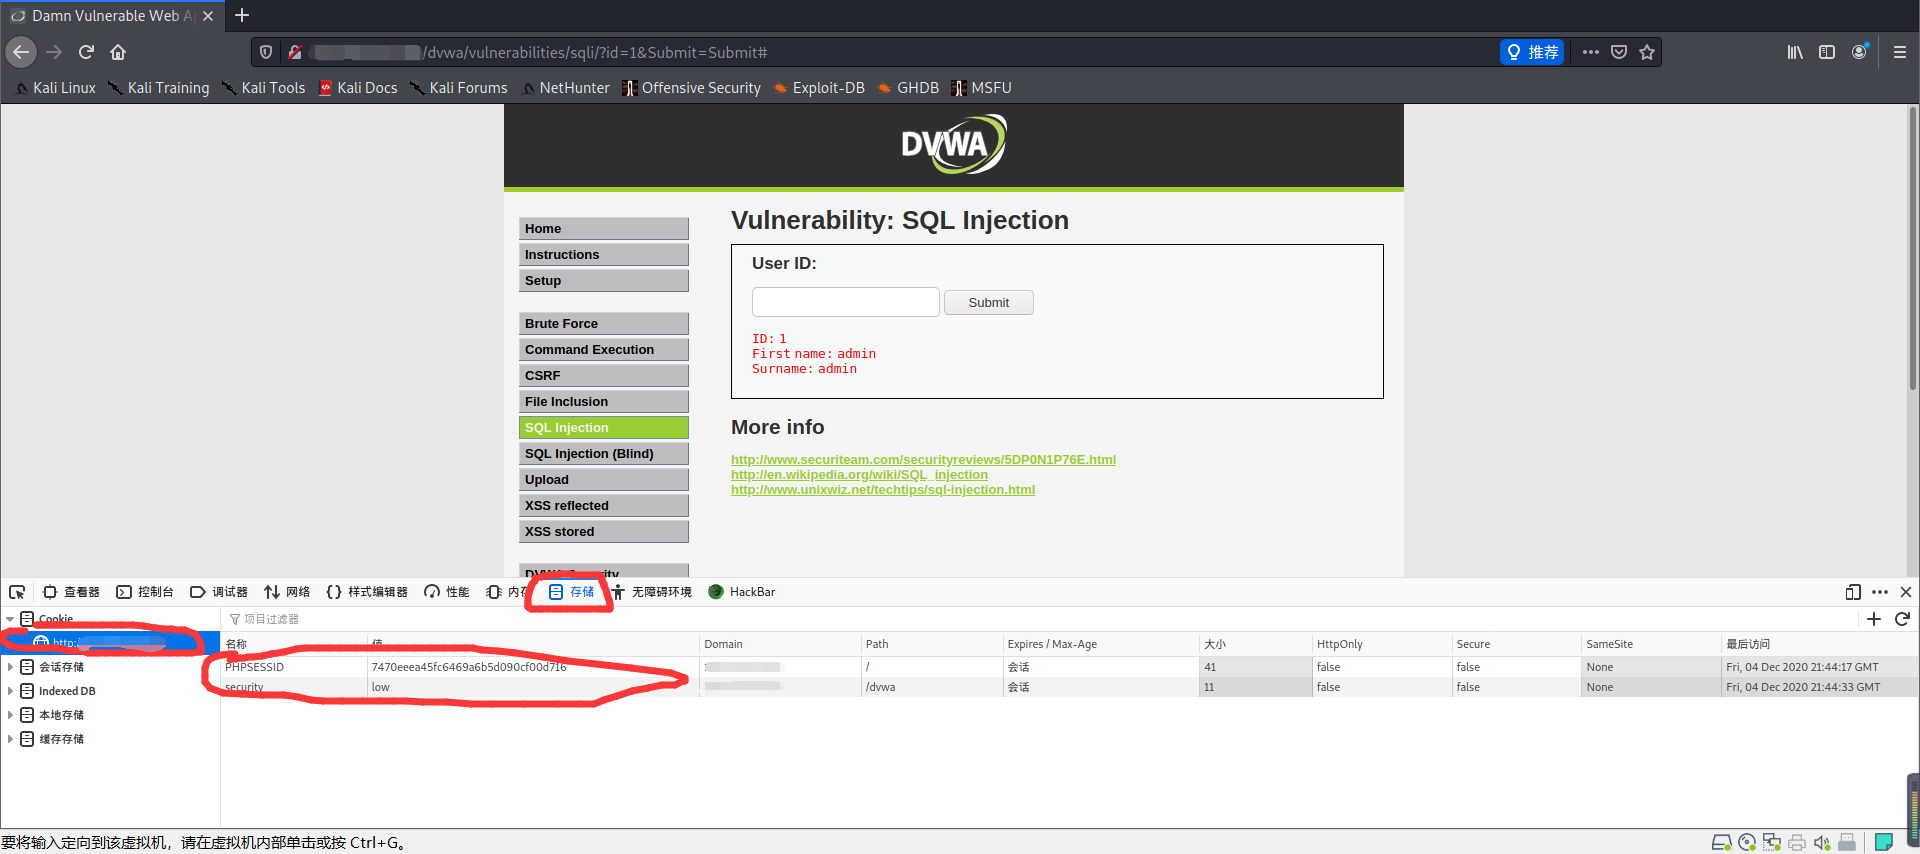Expand the 缓存存储 tree node
The height and width of the screenshot is (854, 1920).
(x=10, y=739)
